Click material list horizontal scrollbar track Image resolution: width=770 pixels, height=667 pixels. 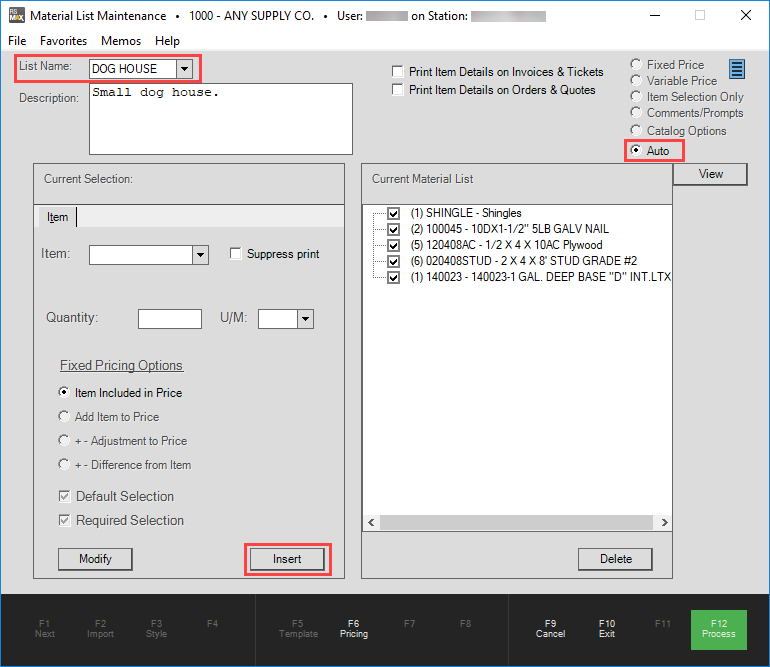516,522
